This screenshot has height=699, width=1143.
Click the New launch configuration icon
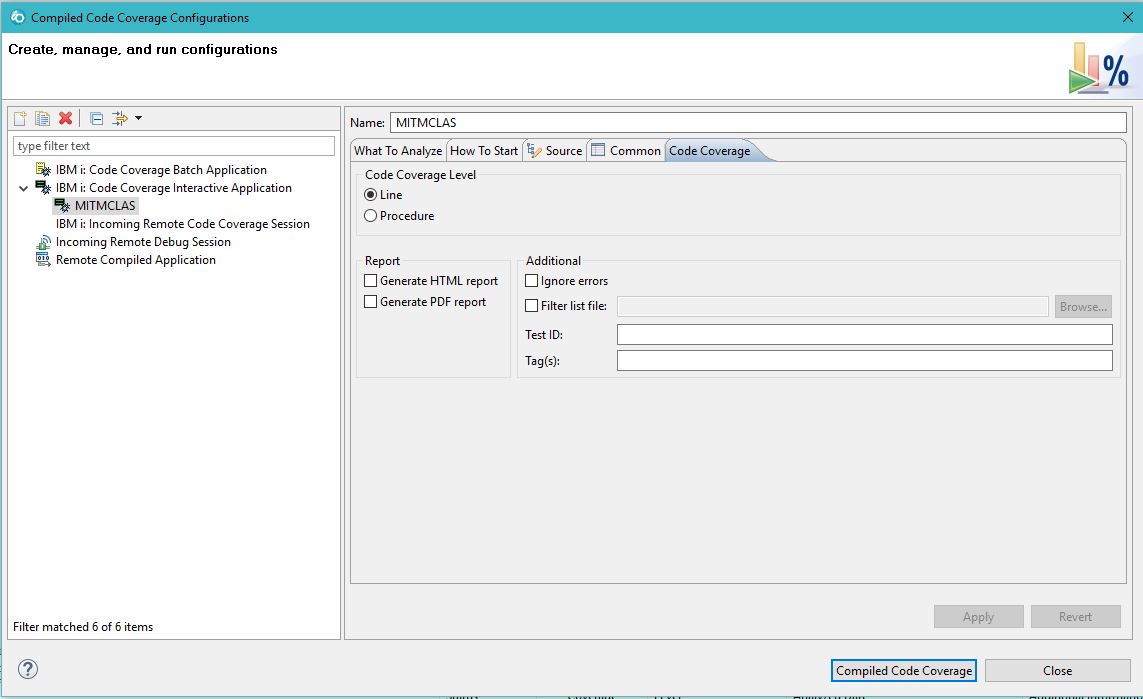20,118
